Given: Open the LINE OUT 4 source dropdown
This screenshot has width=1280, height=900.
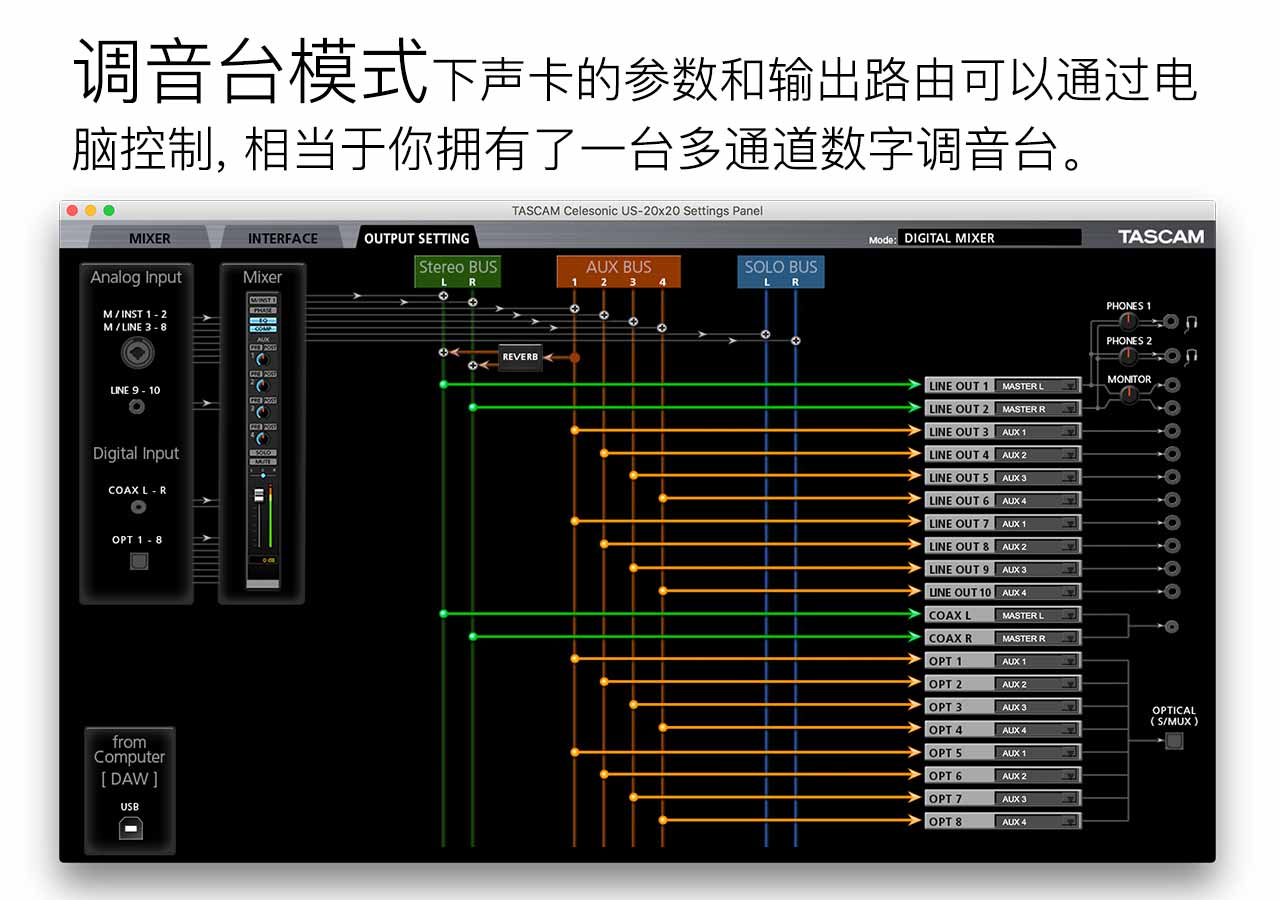Looking at the screenshot, I should [x=1038, y=455].
